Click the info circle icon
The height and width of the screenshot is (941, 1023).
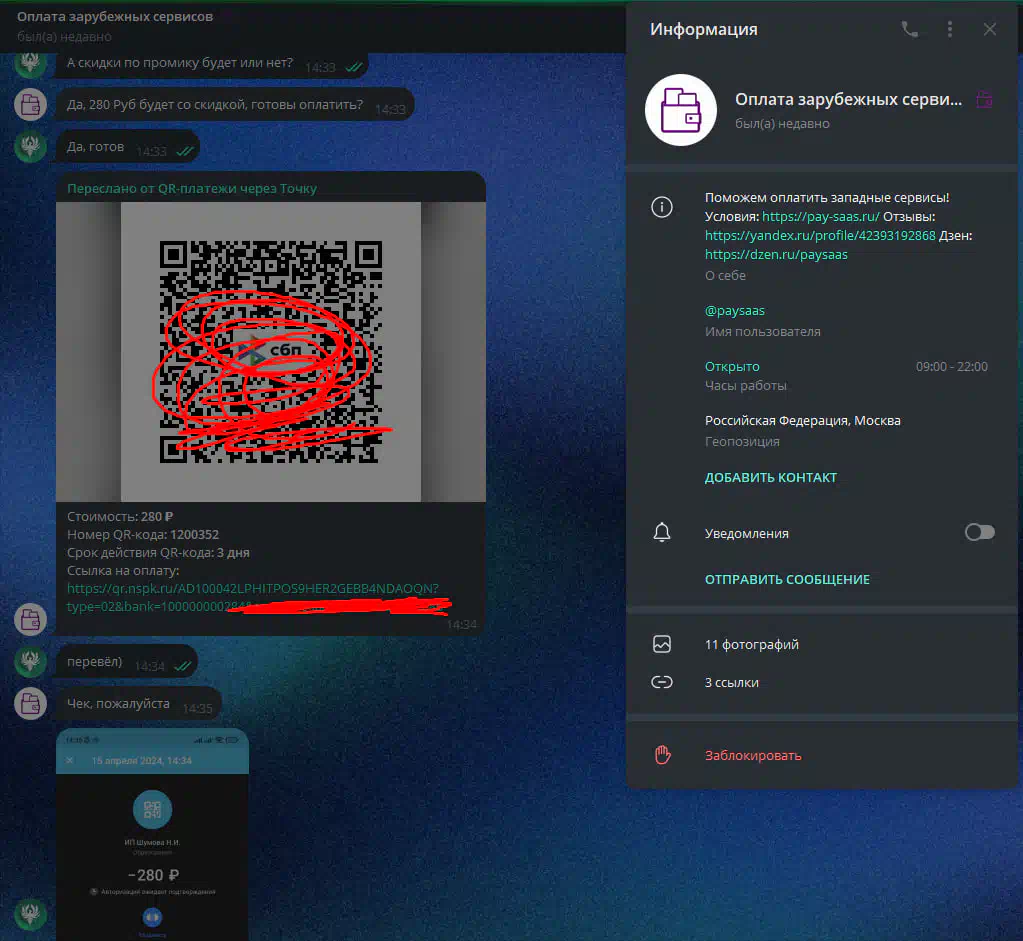coord(662,208)
